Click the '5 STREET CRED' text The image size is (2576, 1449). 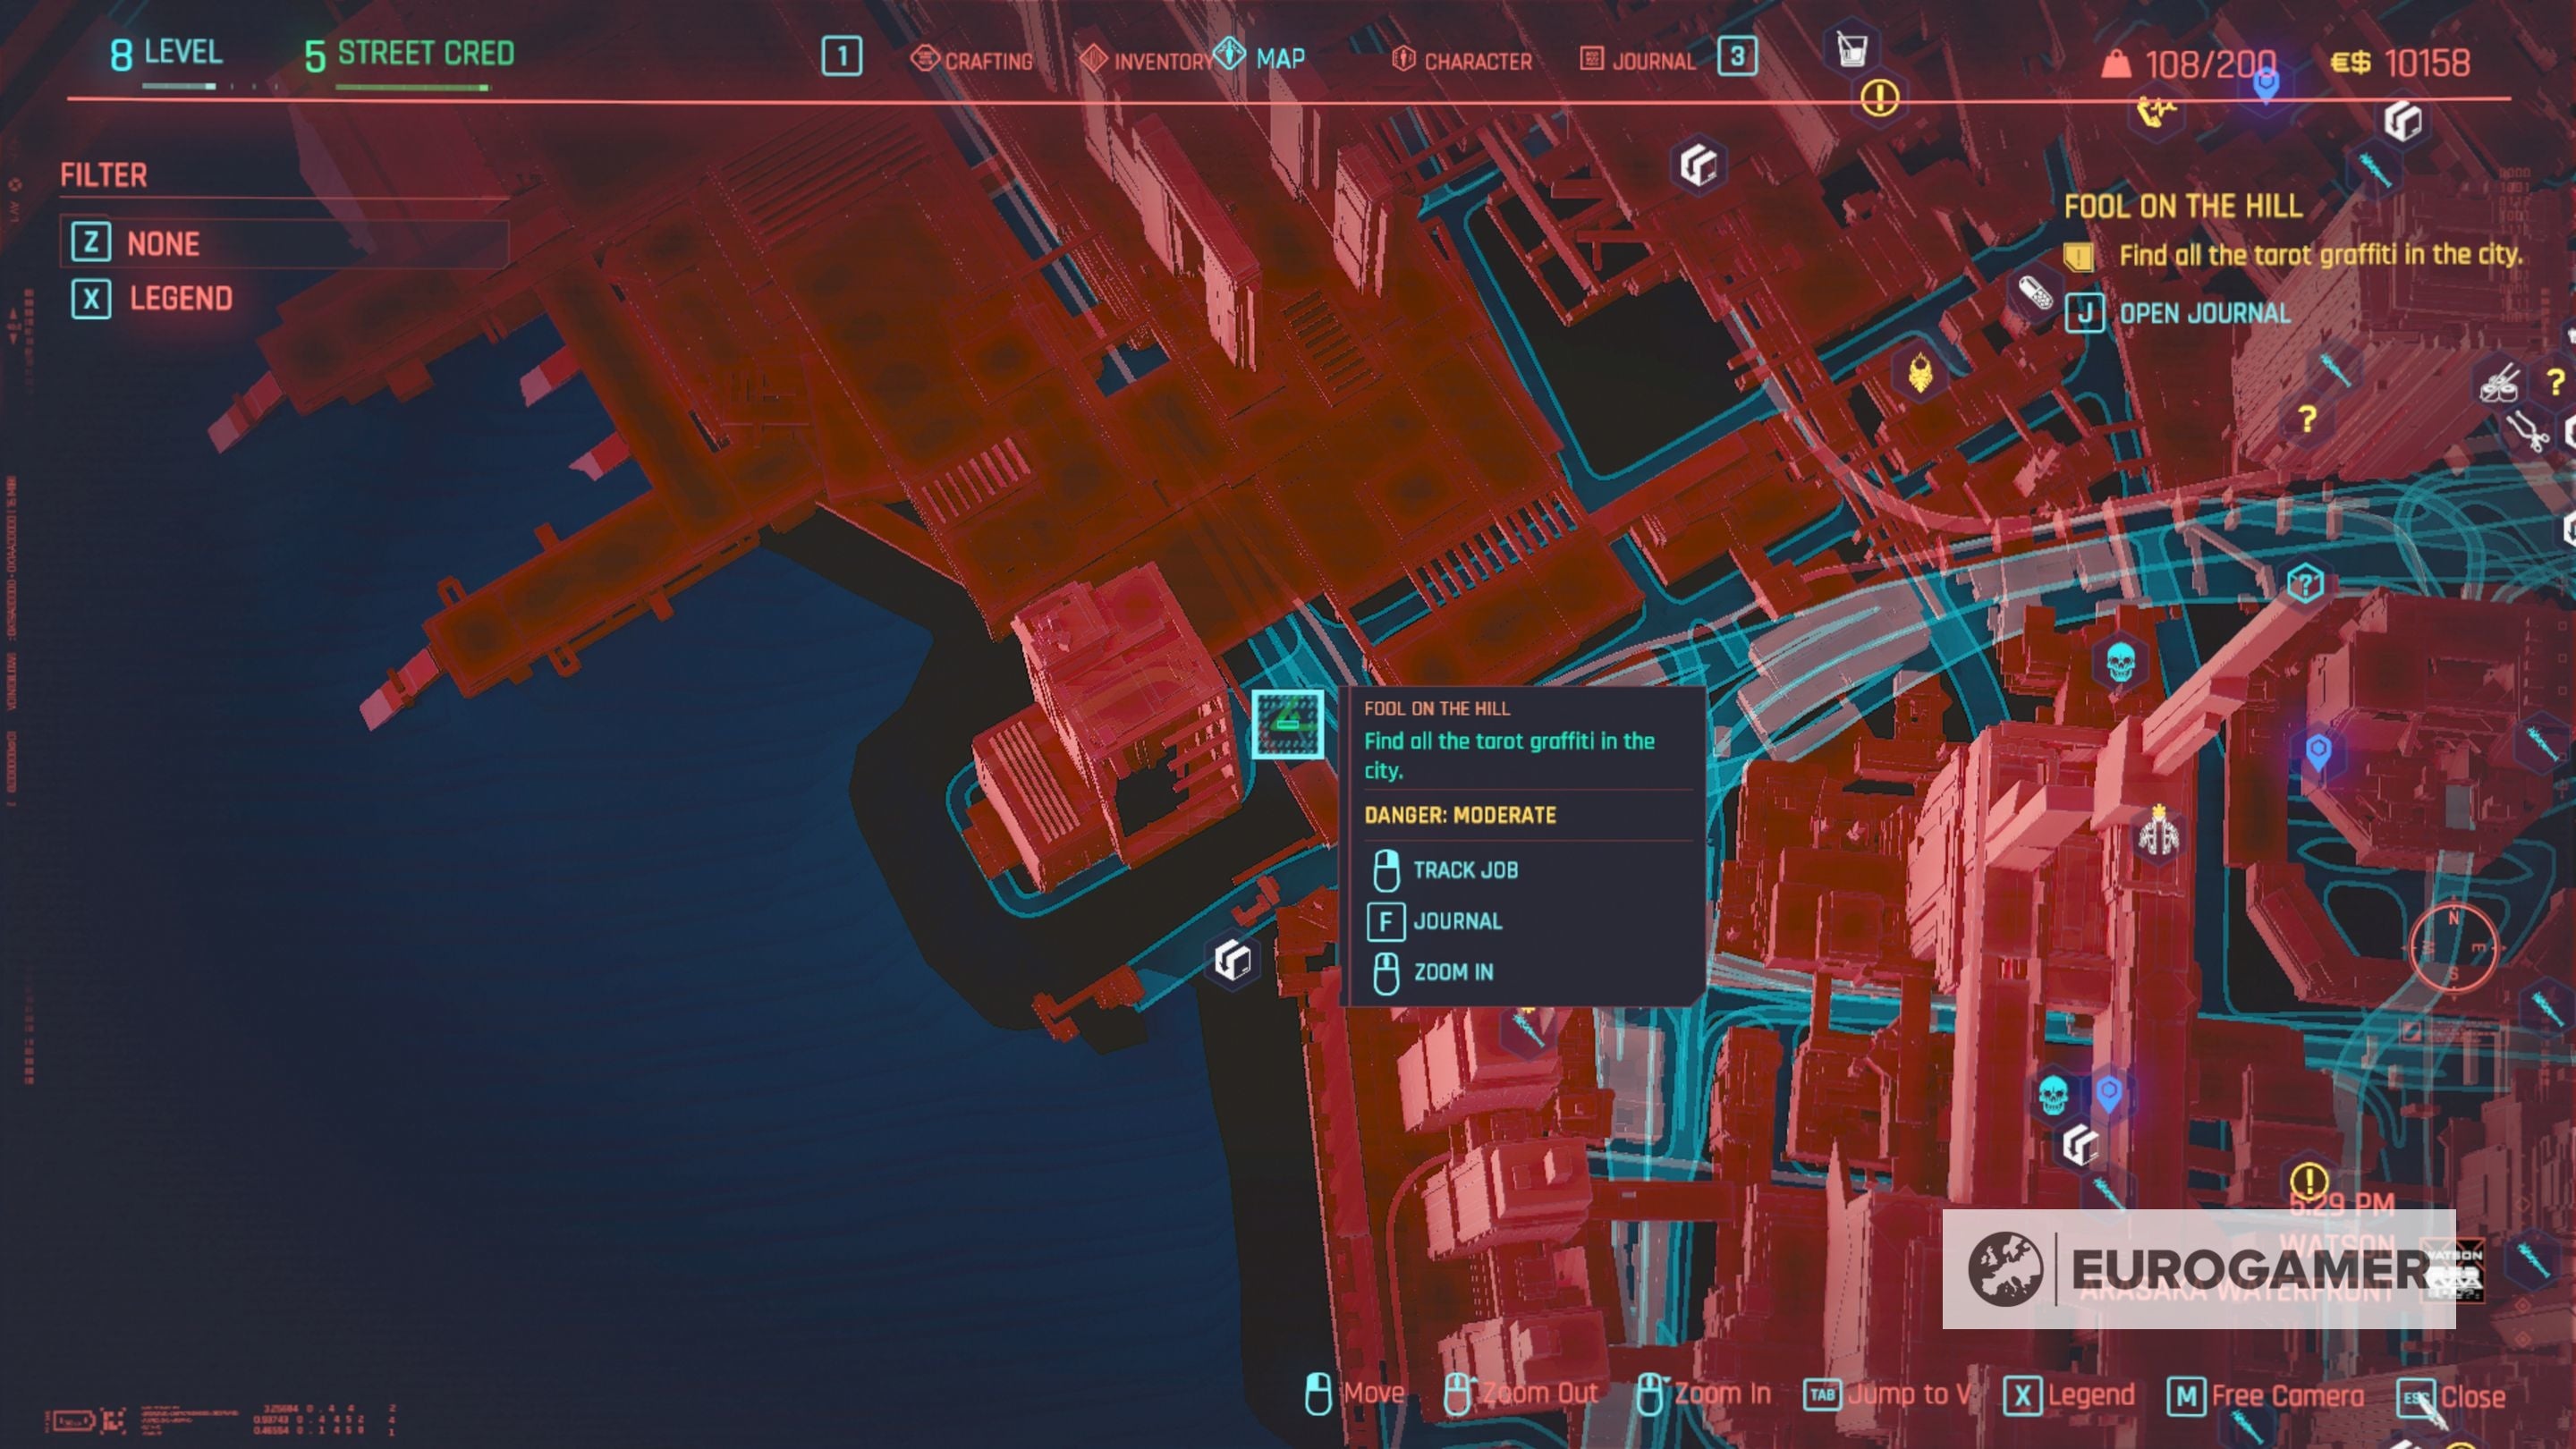[x=410, y=54]
